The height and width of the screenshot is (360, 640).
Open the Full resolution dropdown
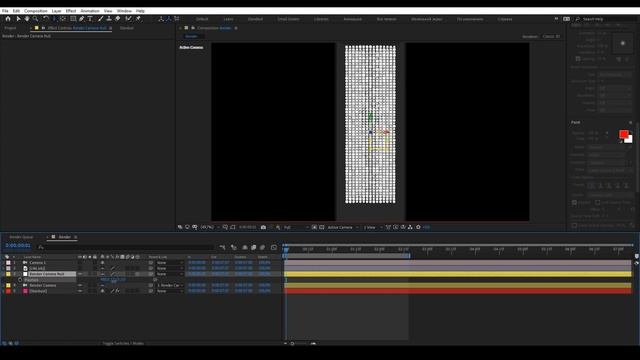(296, 227)
